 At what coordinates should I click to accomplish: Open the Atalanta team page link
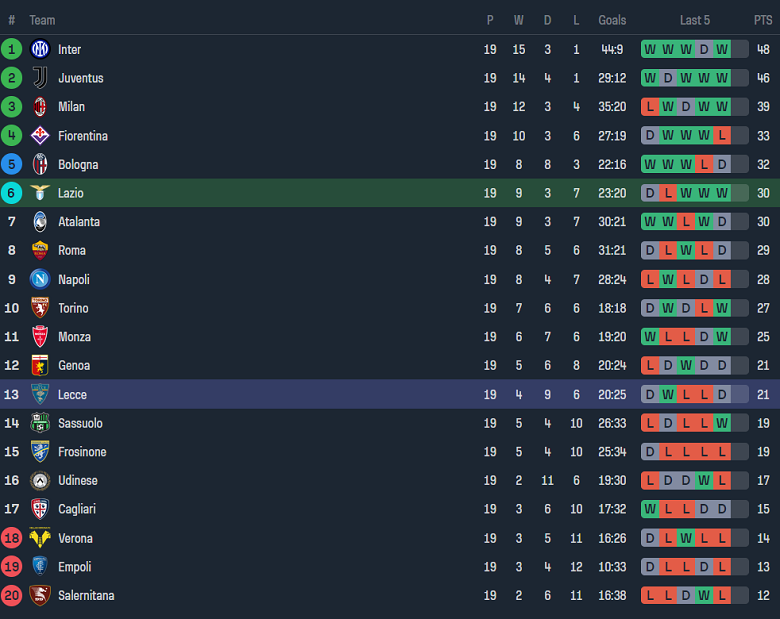point(79,222)
